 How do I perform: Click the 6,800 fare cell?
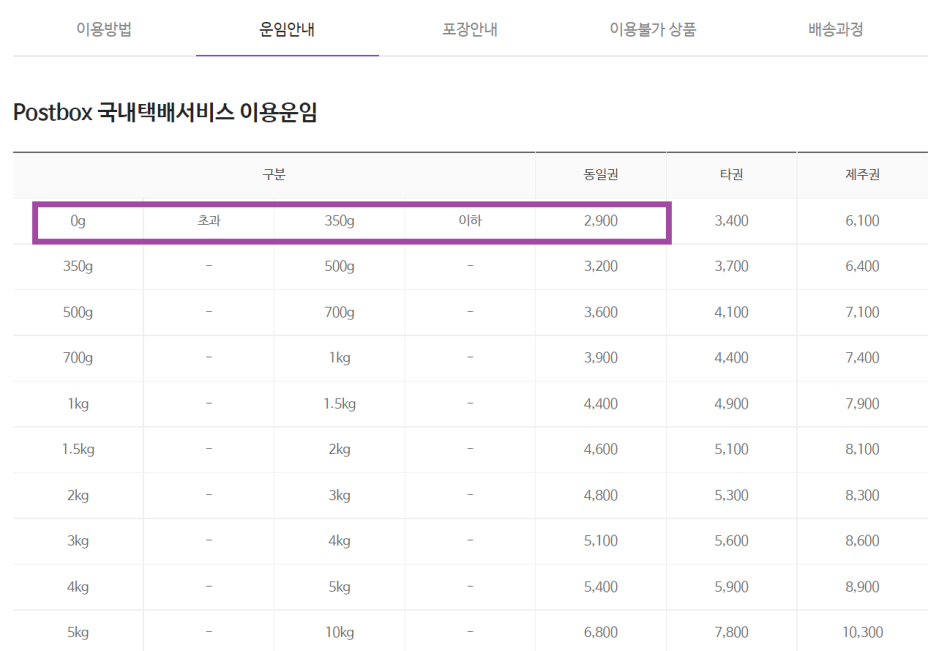click(x=601, y=632)
